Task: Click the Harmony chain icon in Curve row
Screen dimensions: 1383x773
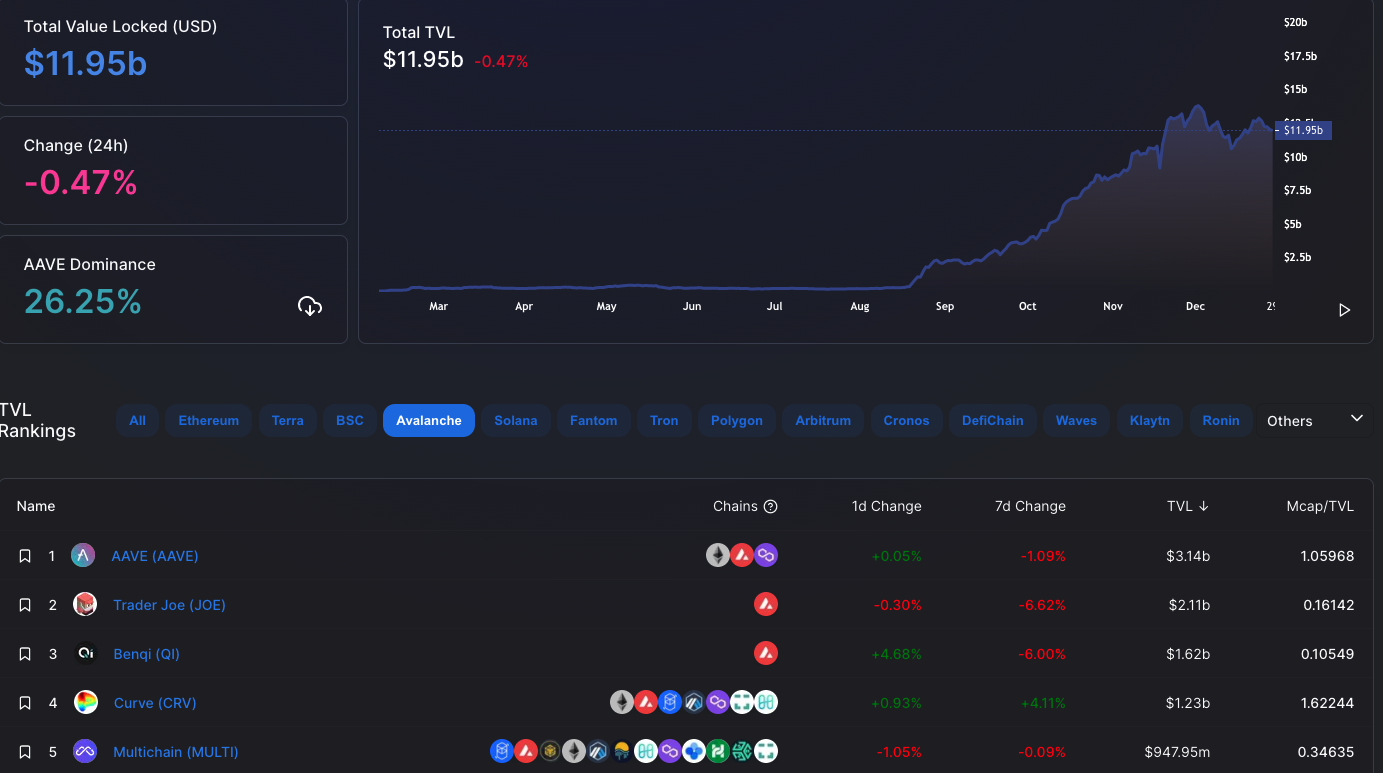Action: click(766, 702)
